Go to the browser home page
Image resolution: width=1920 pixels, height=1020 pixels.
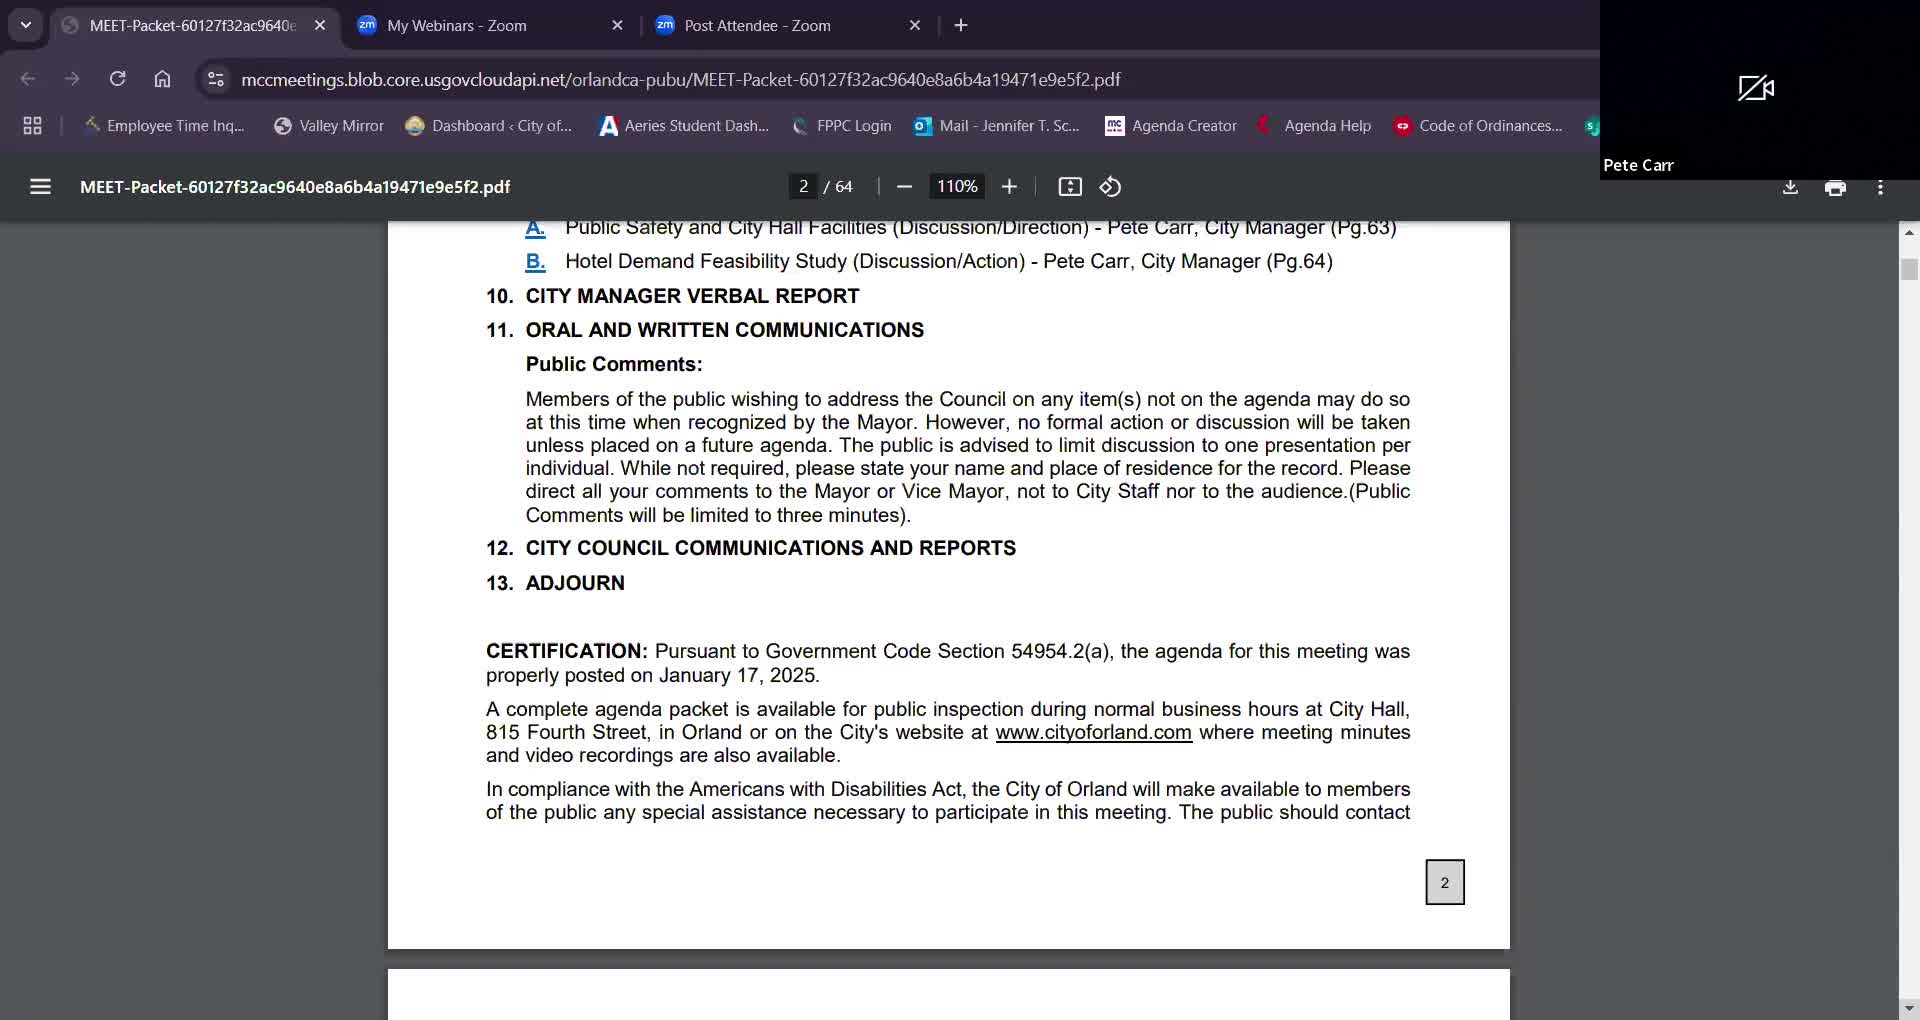coord(162,79)
